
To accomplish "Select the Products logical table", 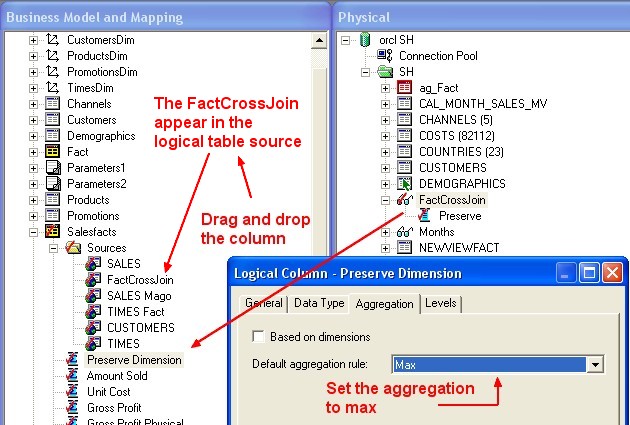I will pos(88,200).
